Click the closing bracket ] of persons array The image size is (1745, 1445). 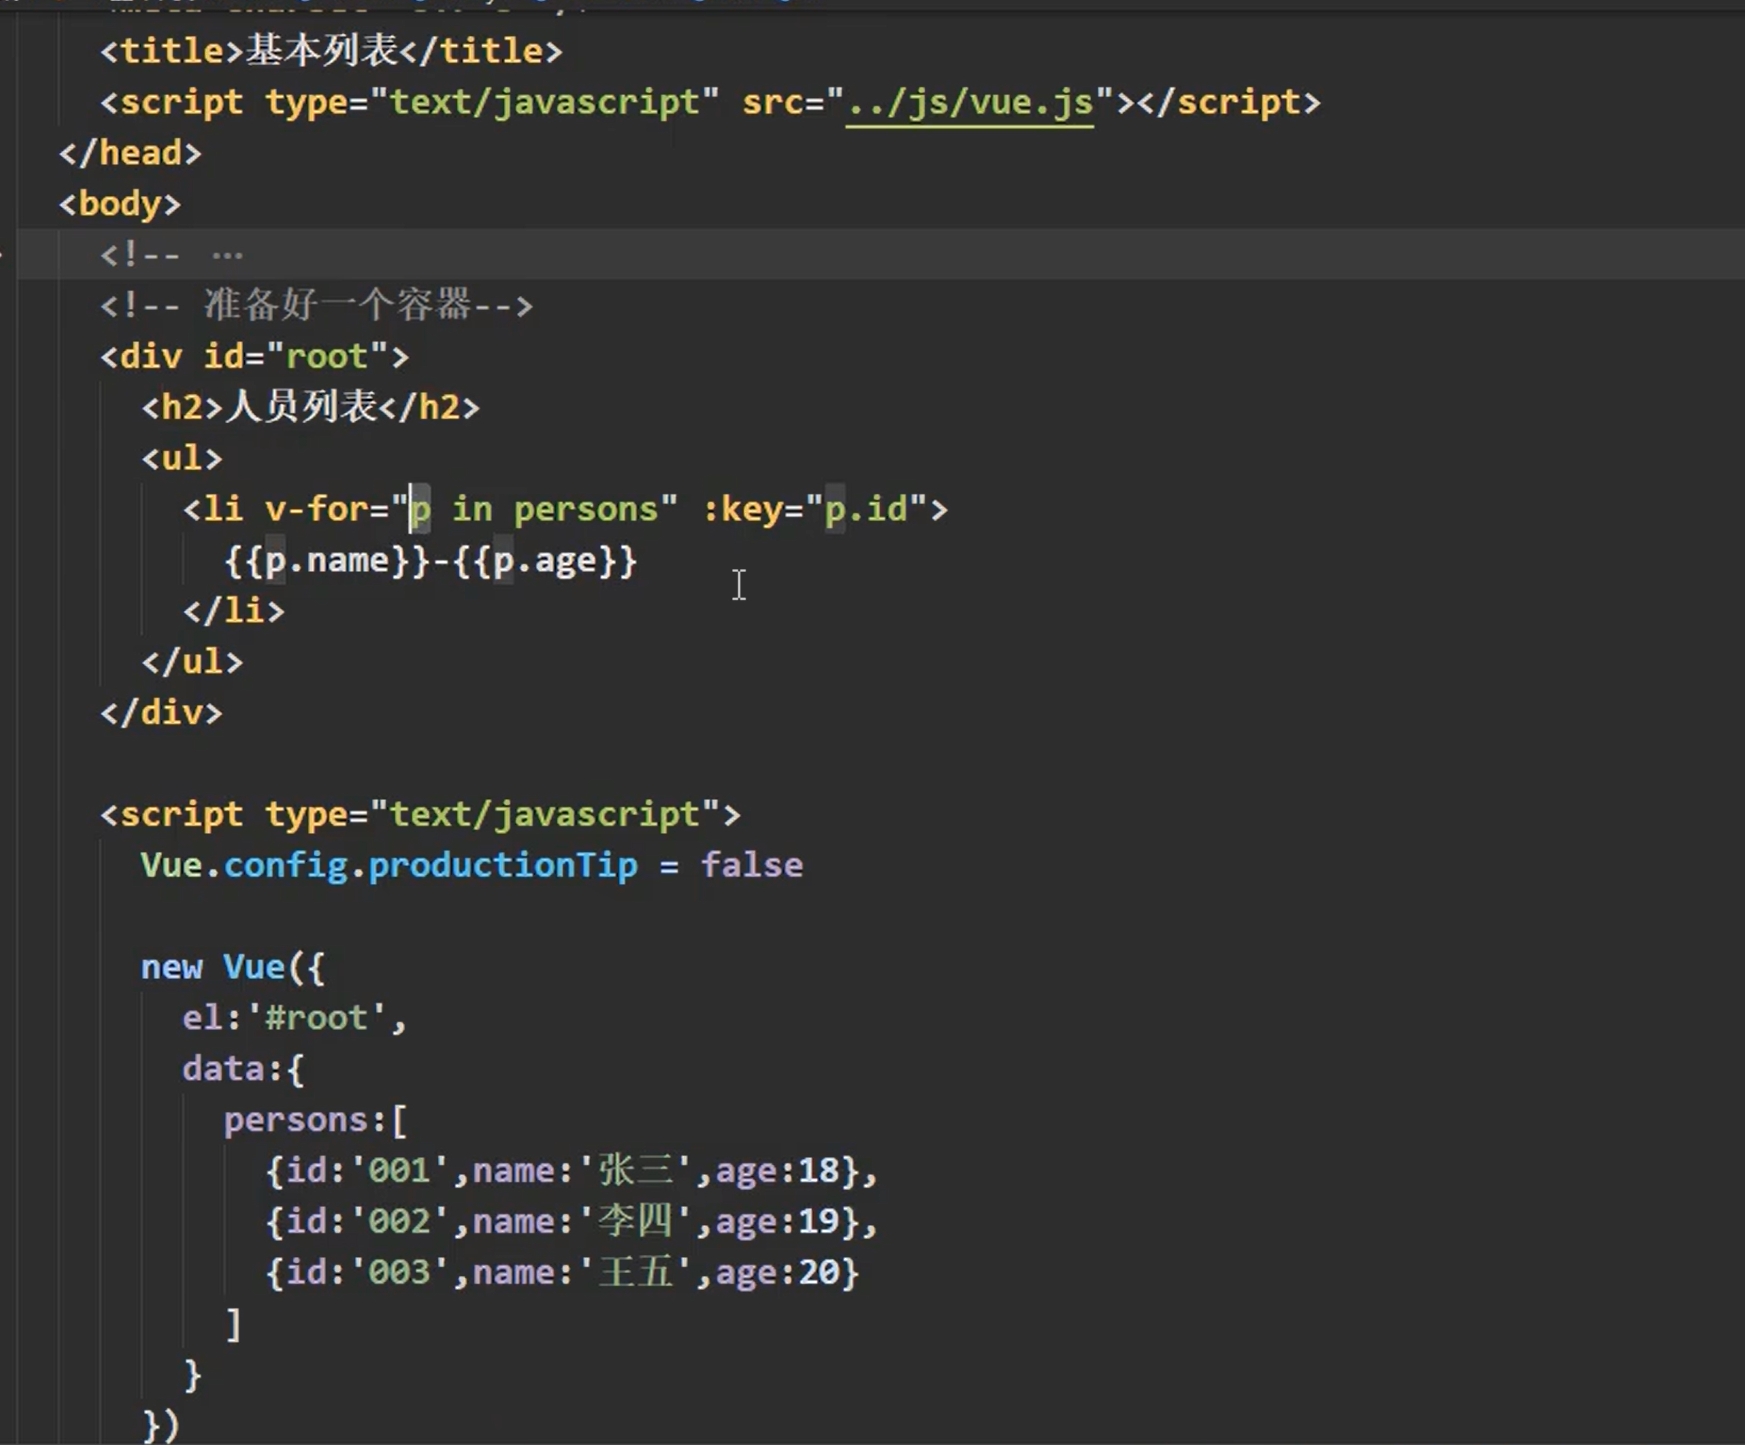(233, 1324)
